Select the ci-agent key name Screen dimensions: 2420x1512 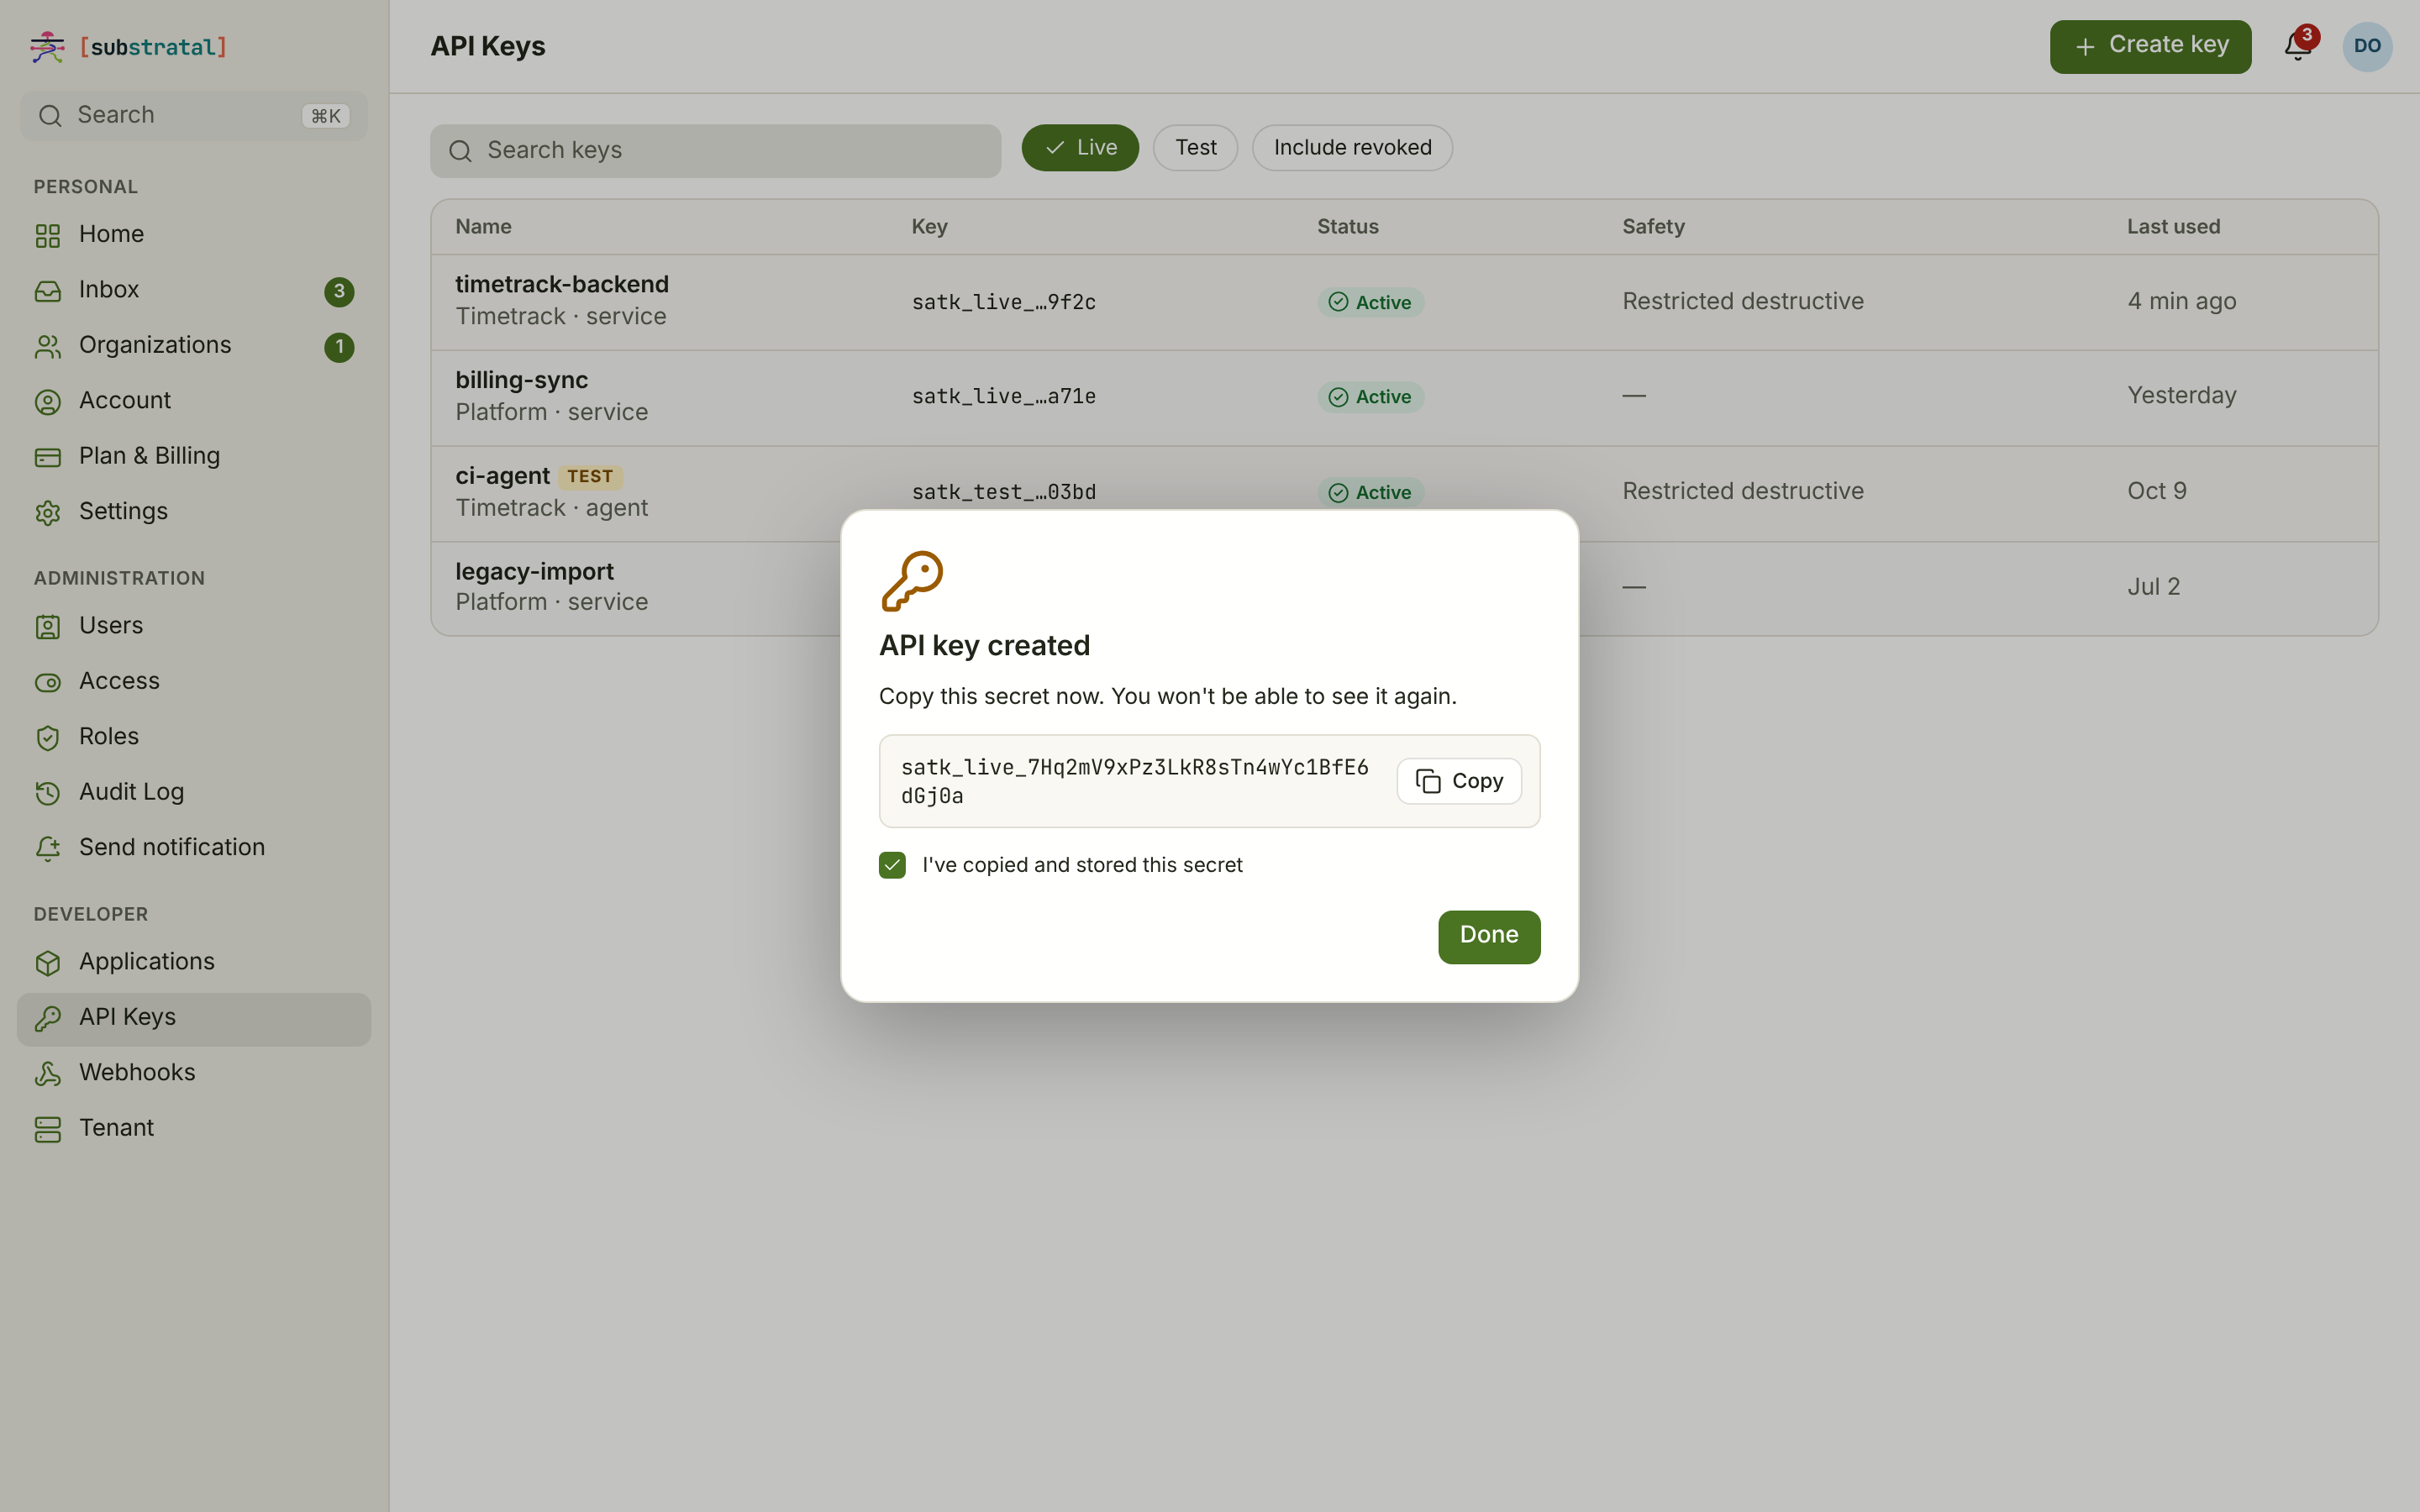[x=502, y=476]
